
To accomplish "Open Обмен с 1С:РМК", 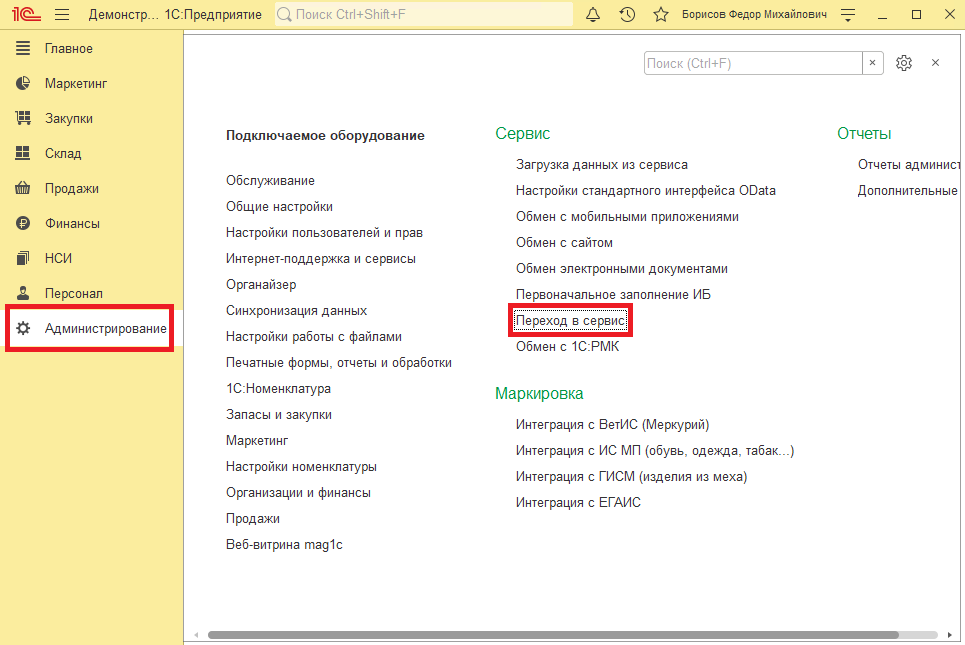I will pyautogui.click(x=567, y=347).
